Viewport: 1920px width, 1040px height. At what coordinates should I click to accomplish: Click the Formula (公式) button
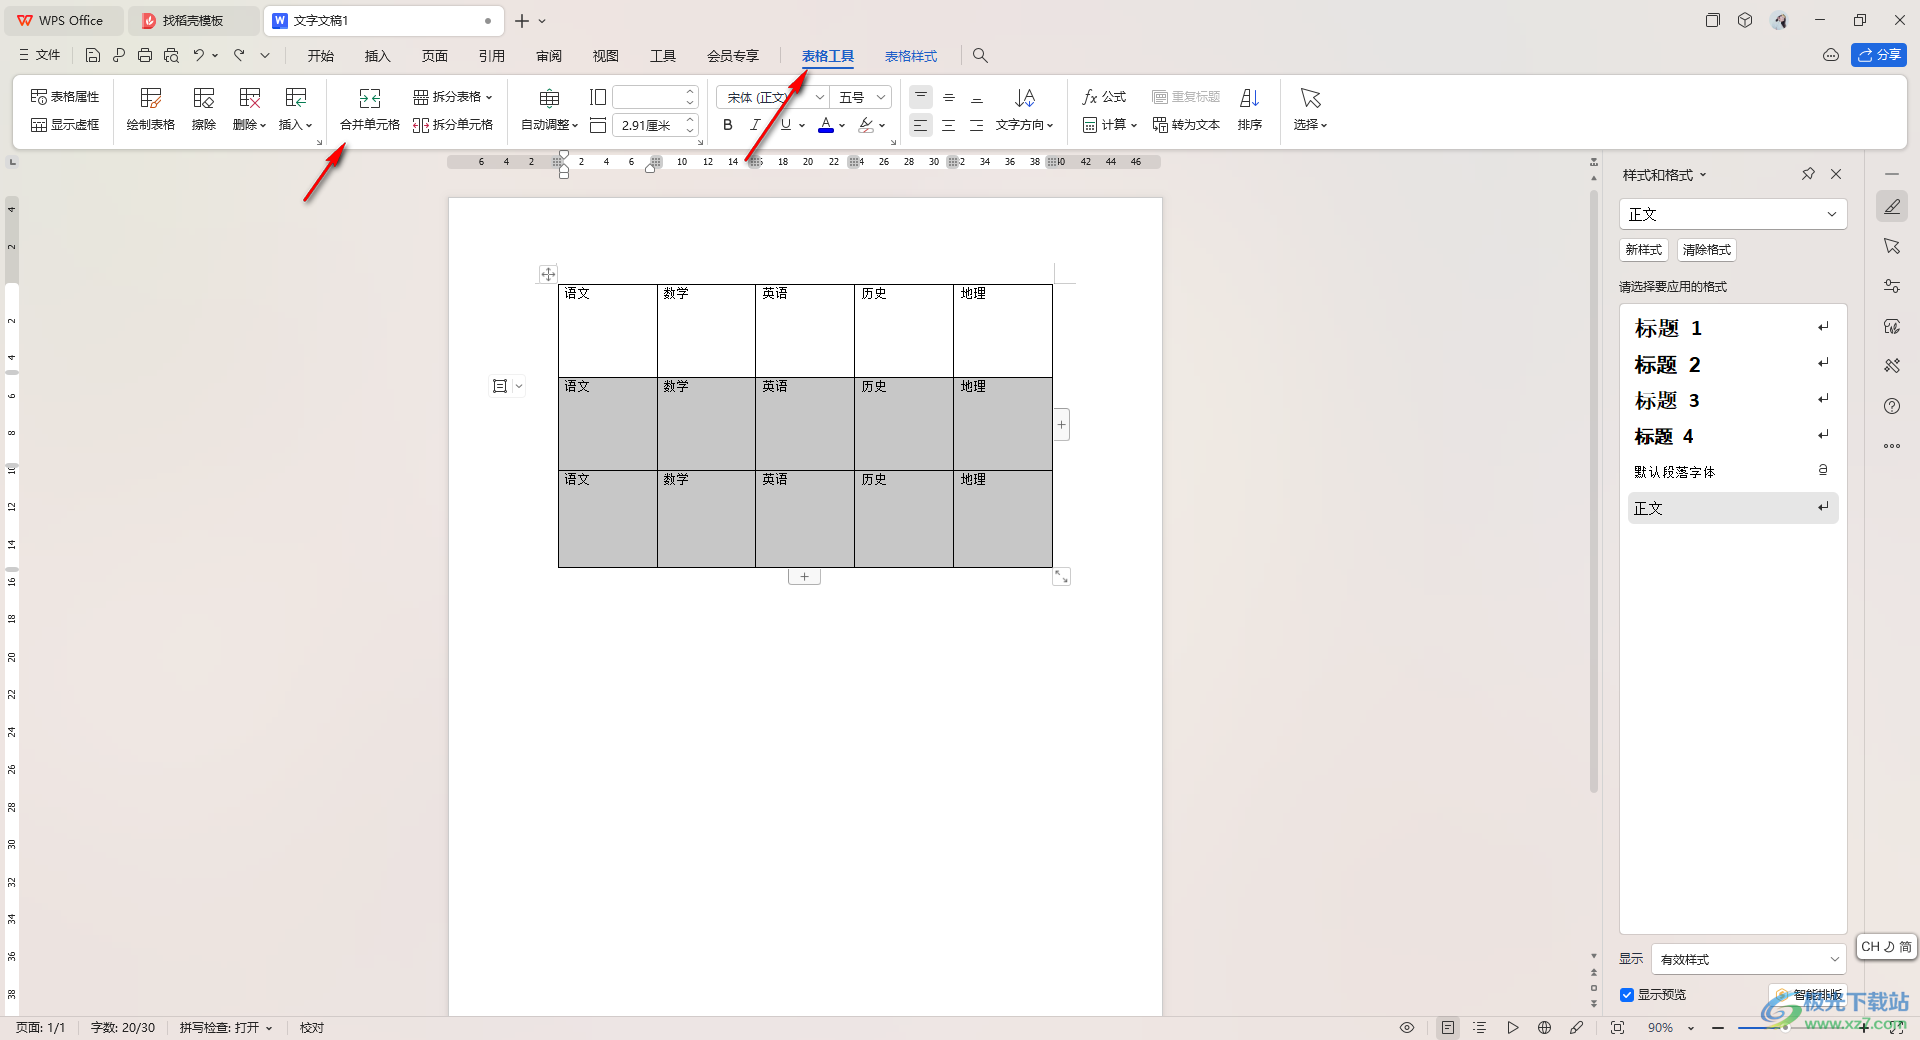pyautogui.click(x=1104, y=97)
